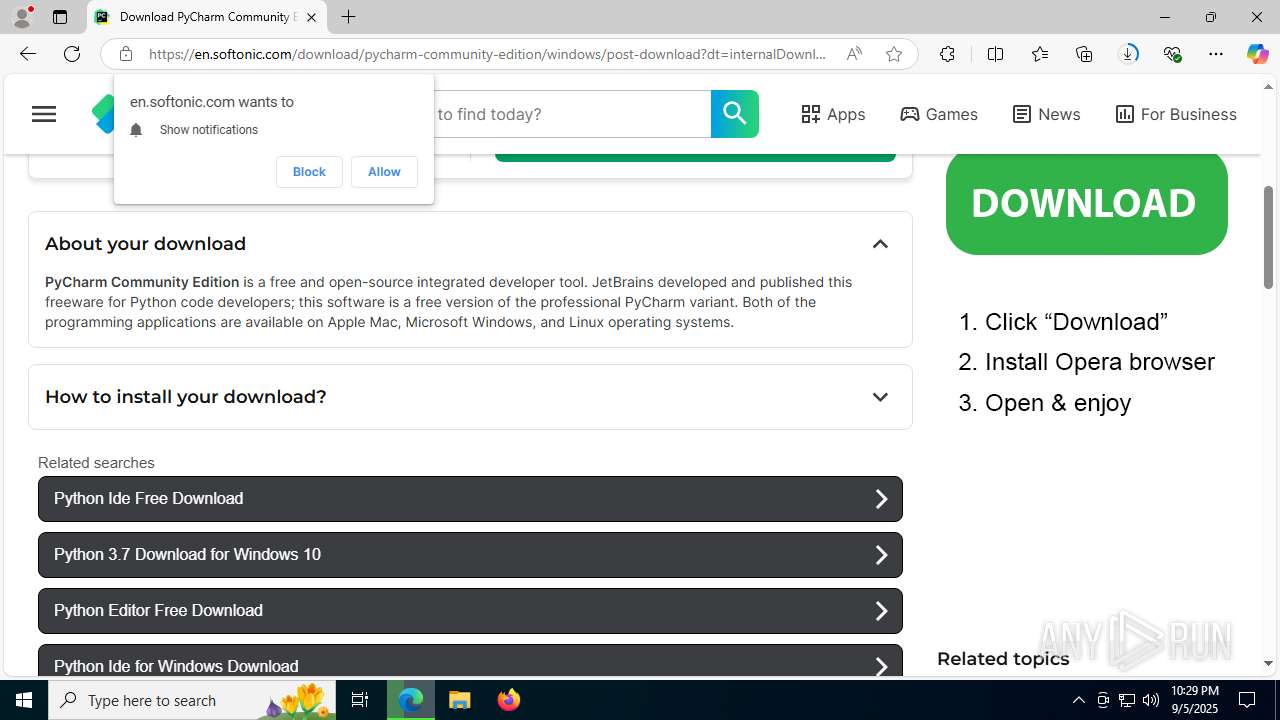Open the browser Extensions icon

(947, 54)
